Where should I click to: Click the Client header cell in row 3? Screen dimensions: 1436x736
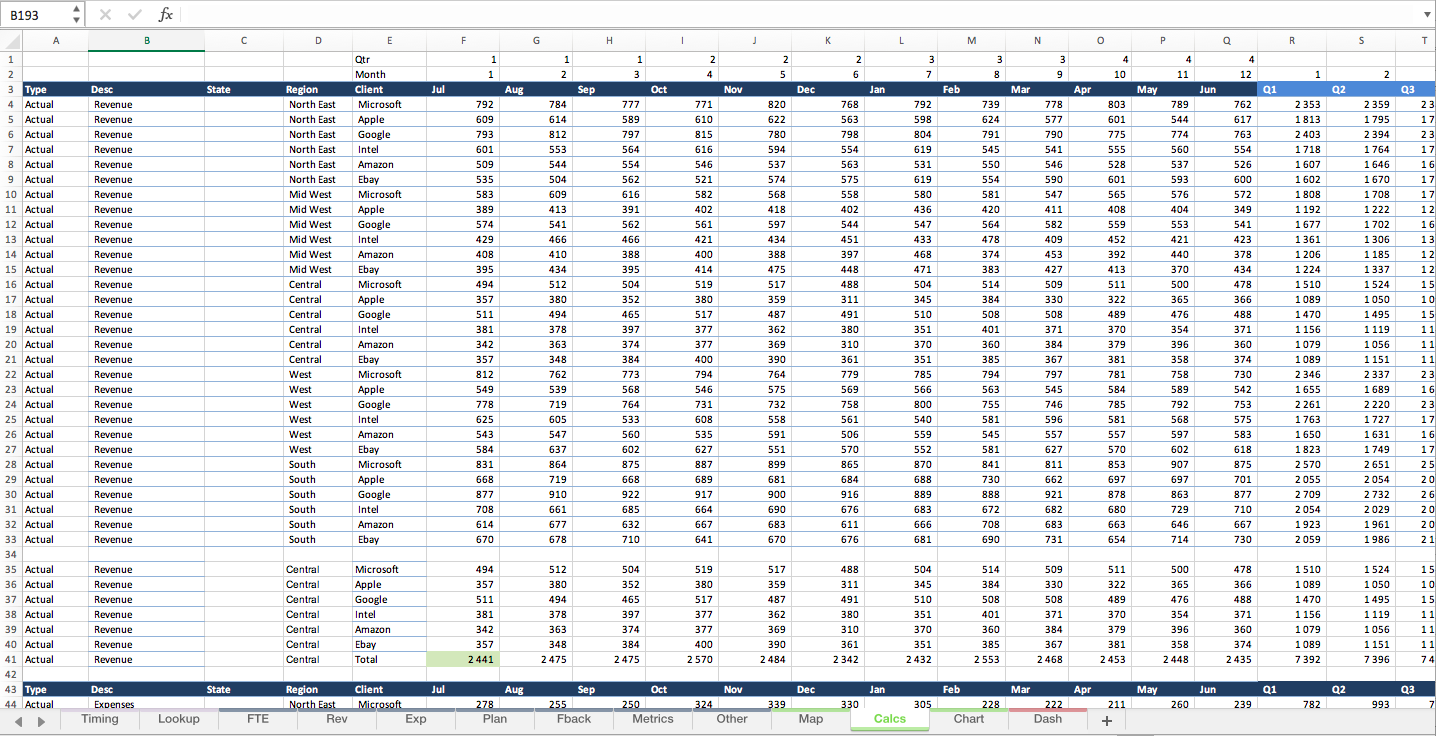point(390,89)
